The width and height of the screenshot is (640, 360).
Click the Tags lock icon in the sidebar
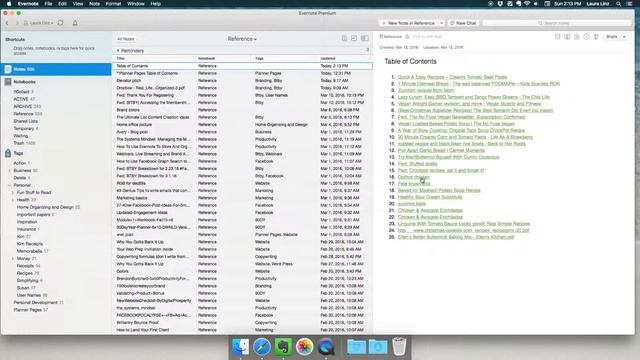pyautogui.click(x=8, y=153)
